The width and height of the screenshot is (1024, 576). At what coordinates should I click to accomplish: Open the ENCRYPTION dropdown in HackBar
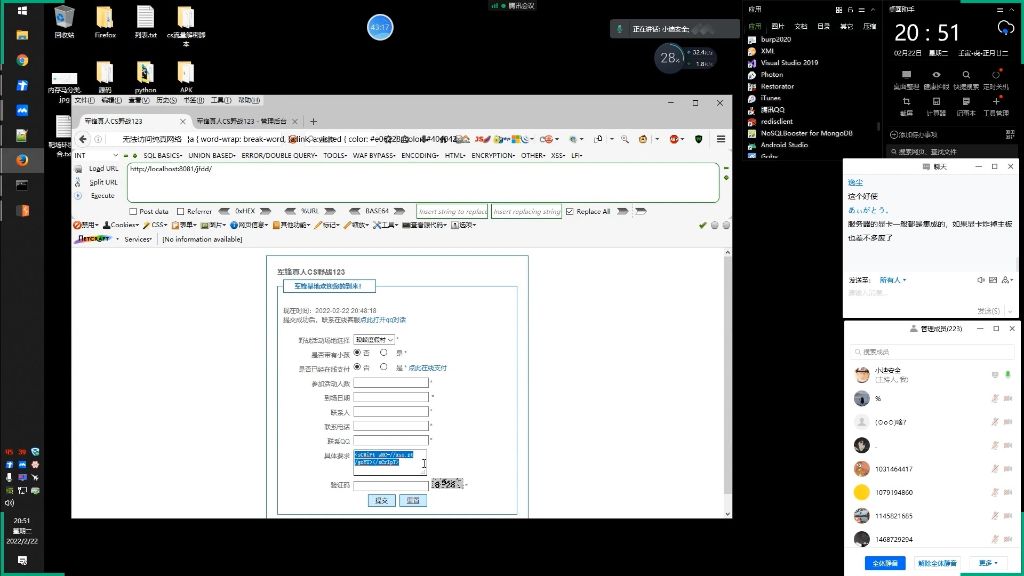[493, 155]
